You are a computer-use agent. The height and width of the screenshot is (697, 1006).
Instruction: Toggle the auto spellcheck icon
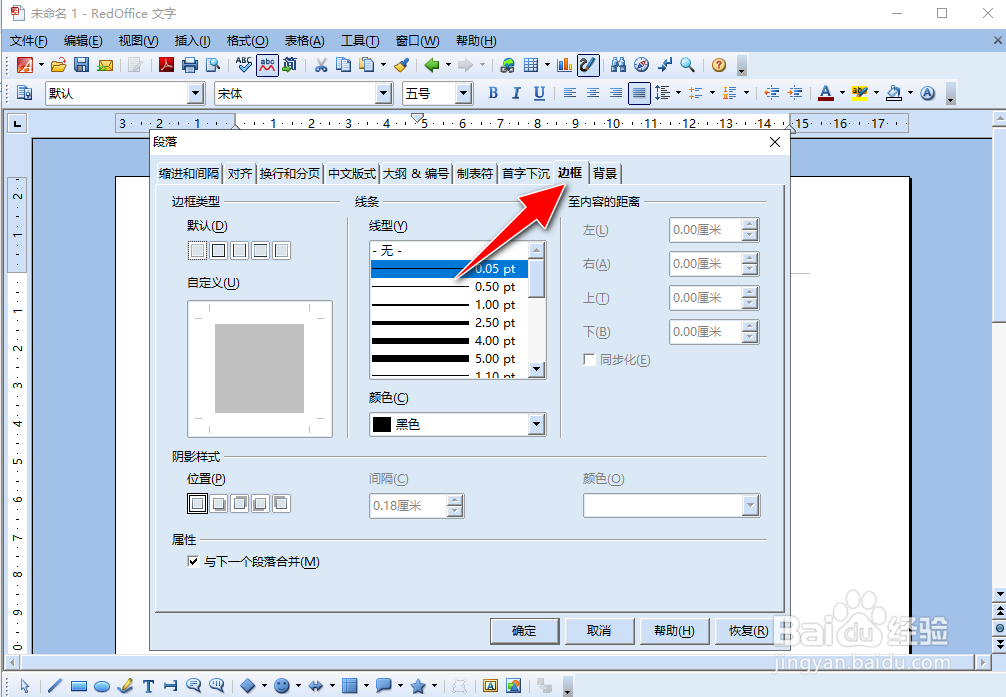(x=268, y=65)
